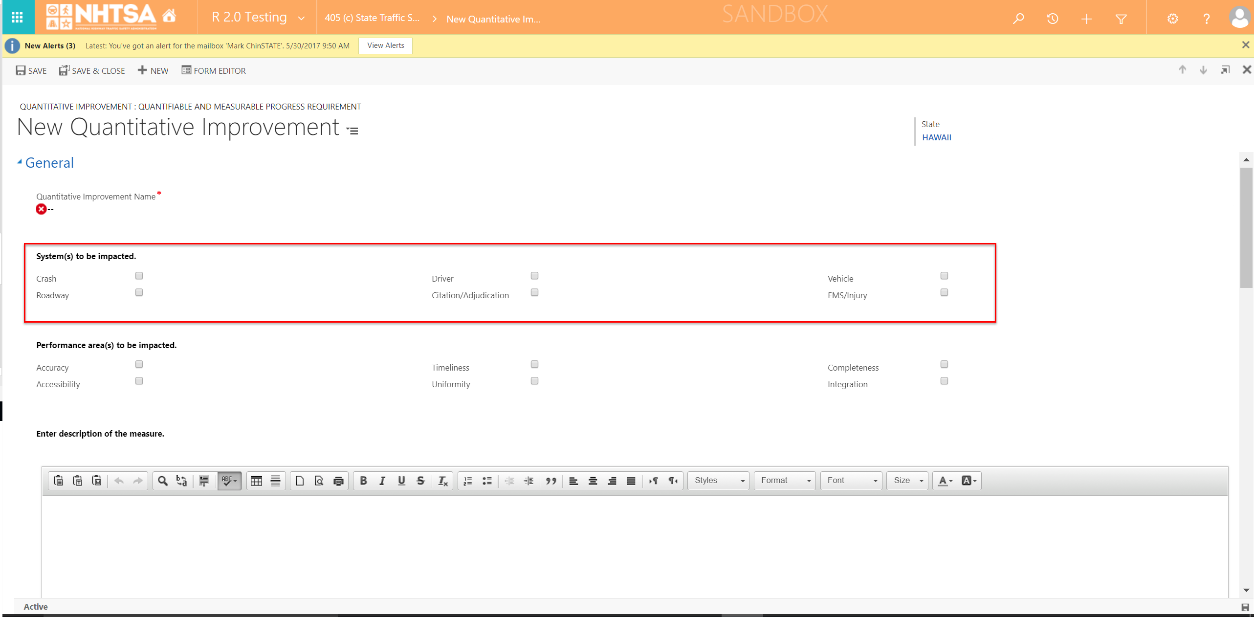This screenshot has height=617, width=1254.
Task: Check the Crash system checkbox
Action: [139, 276]
